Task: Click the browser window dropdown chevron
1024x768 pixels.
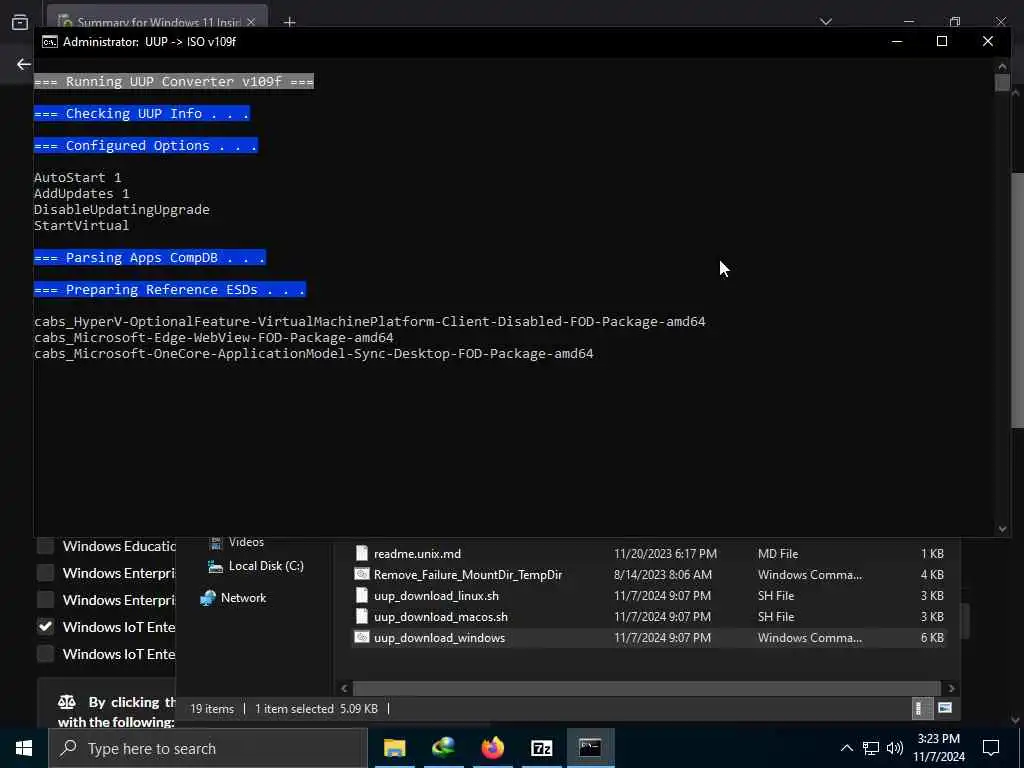Action: 825,22
